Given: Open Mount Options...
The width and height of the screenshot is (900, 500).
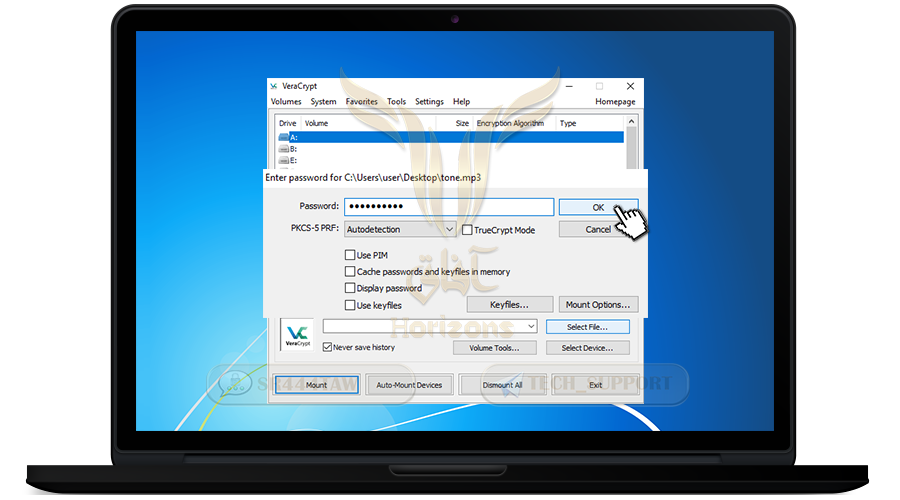Looking at the screenshot, I should (x=598, y=304).
